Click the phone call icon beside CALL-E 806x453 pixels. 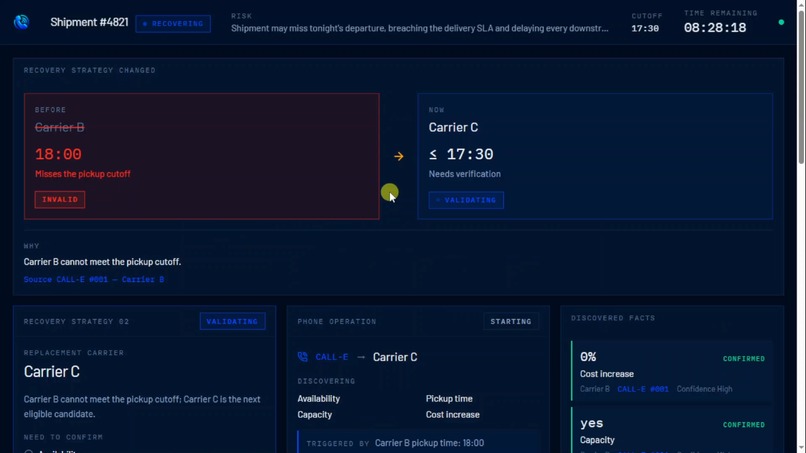(303, 356)
